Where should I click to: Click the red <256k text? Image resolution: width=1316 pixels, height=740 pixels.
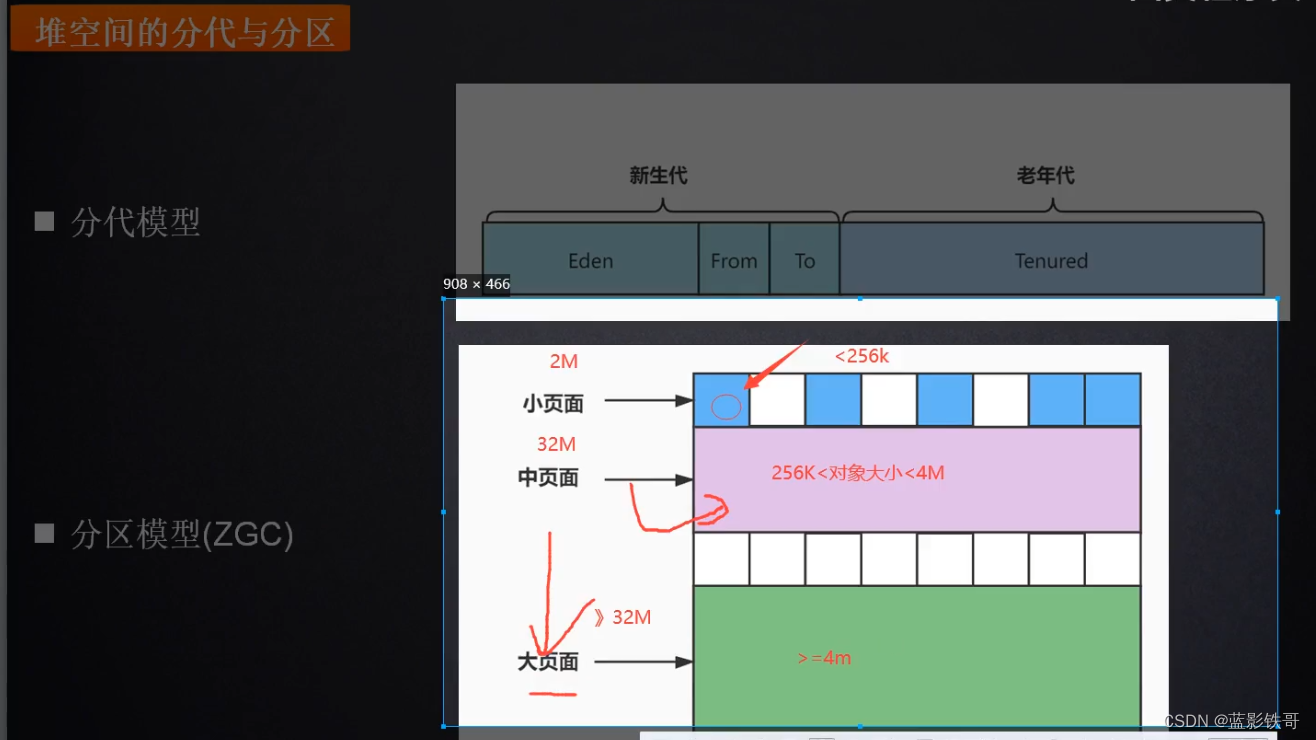(x=862, y=356)
